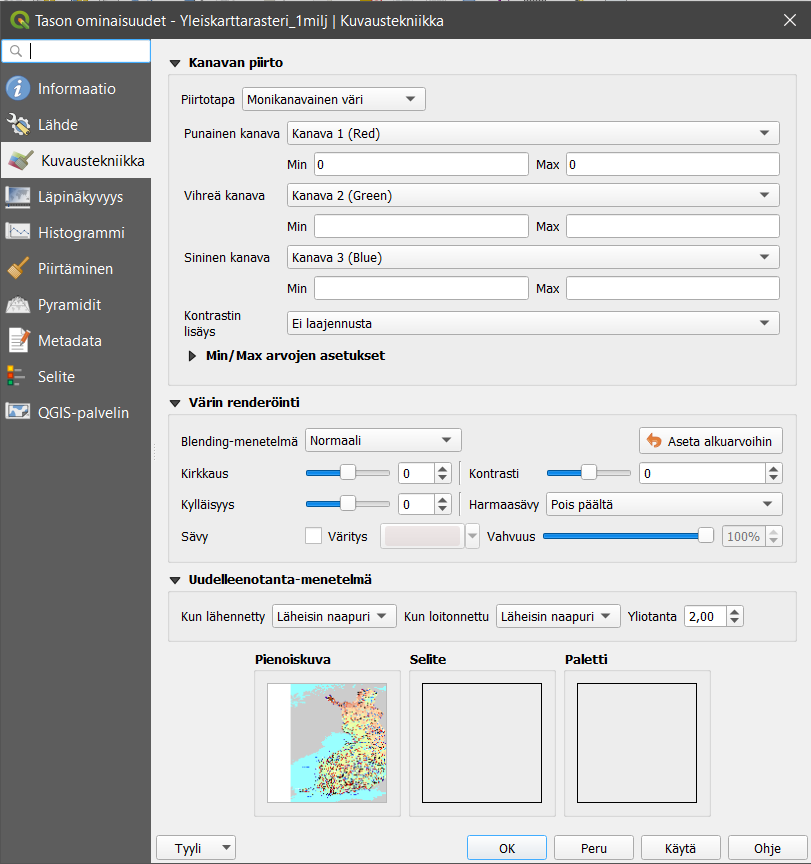Open the Kontrastin lisäys dropdown

tap(532, 323)
